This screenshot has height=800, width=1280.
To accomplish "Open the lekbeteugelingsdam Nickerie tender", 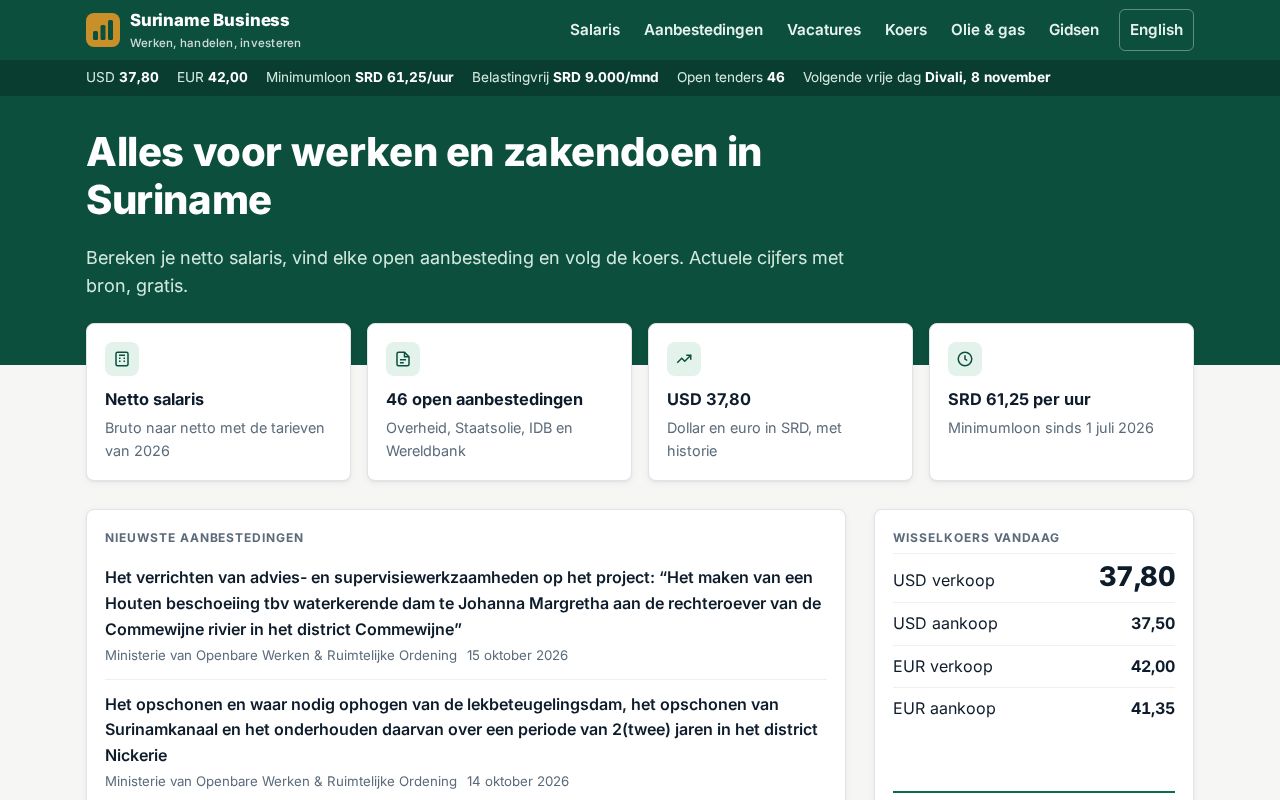I will [462, 729].
